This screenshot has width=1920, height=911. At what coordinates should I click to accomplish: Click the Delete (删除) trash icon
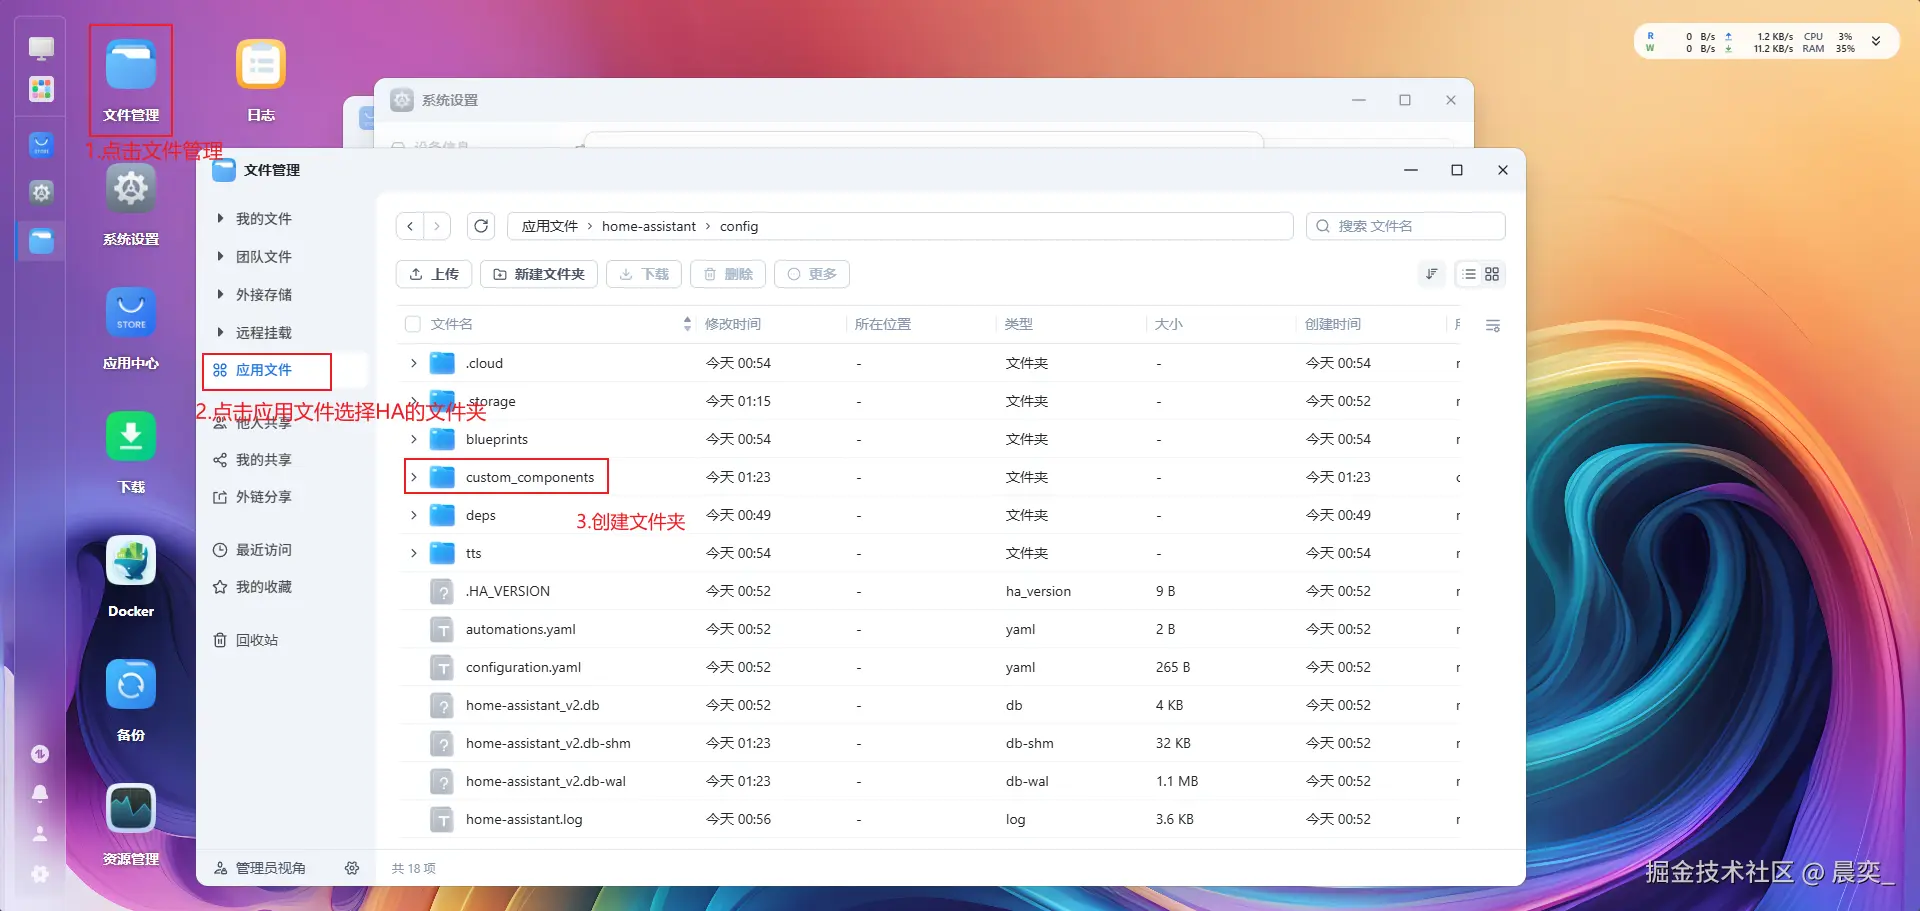click(711, 274)
